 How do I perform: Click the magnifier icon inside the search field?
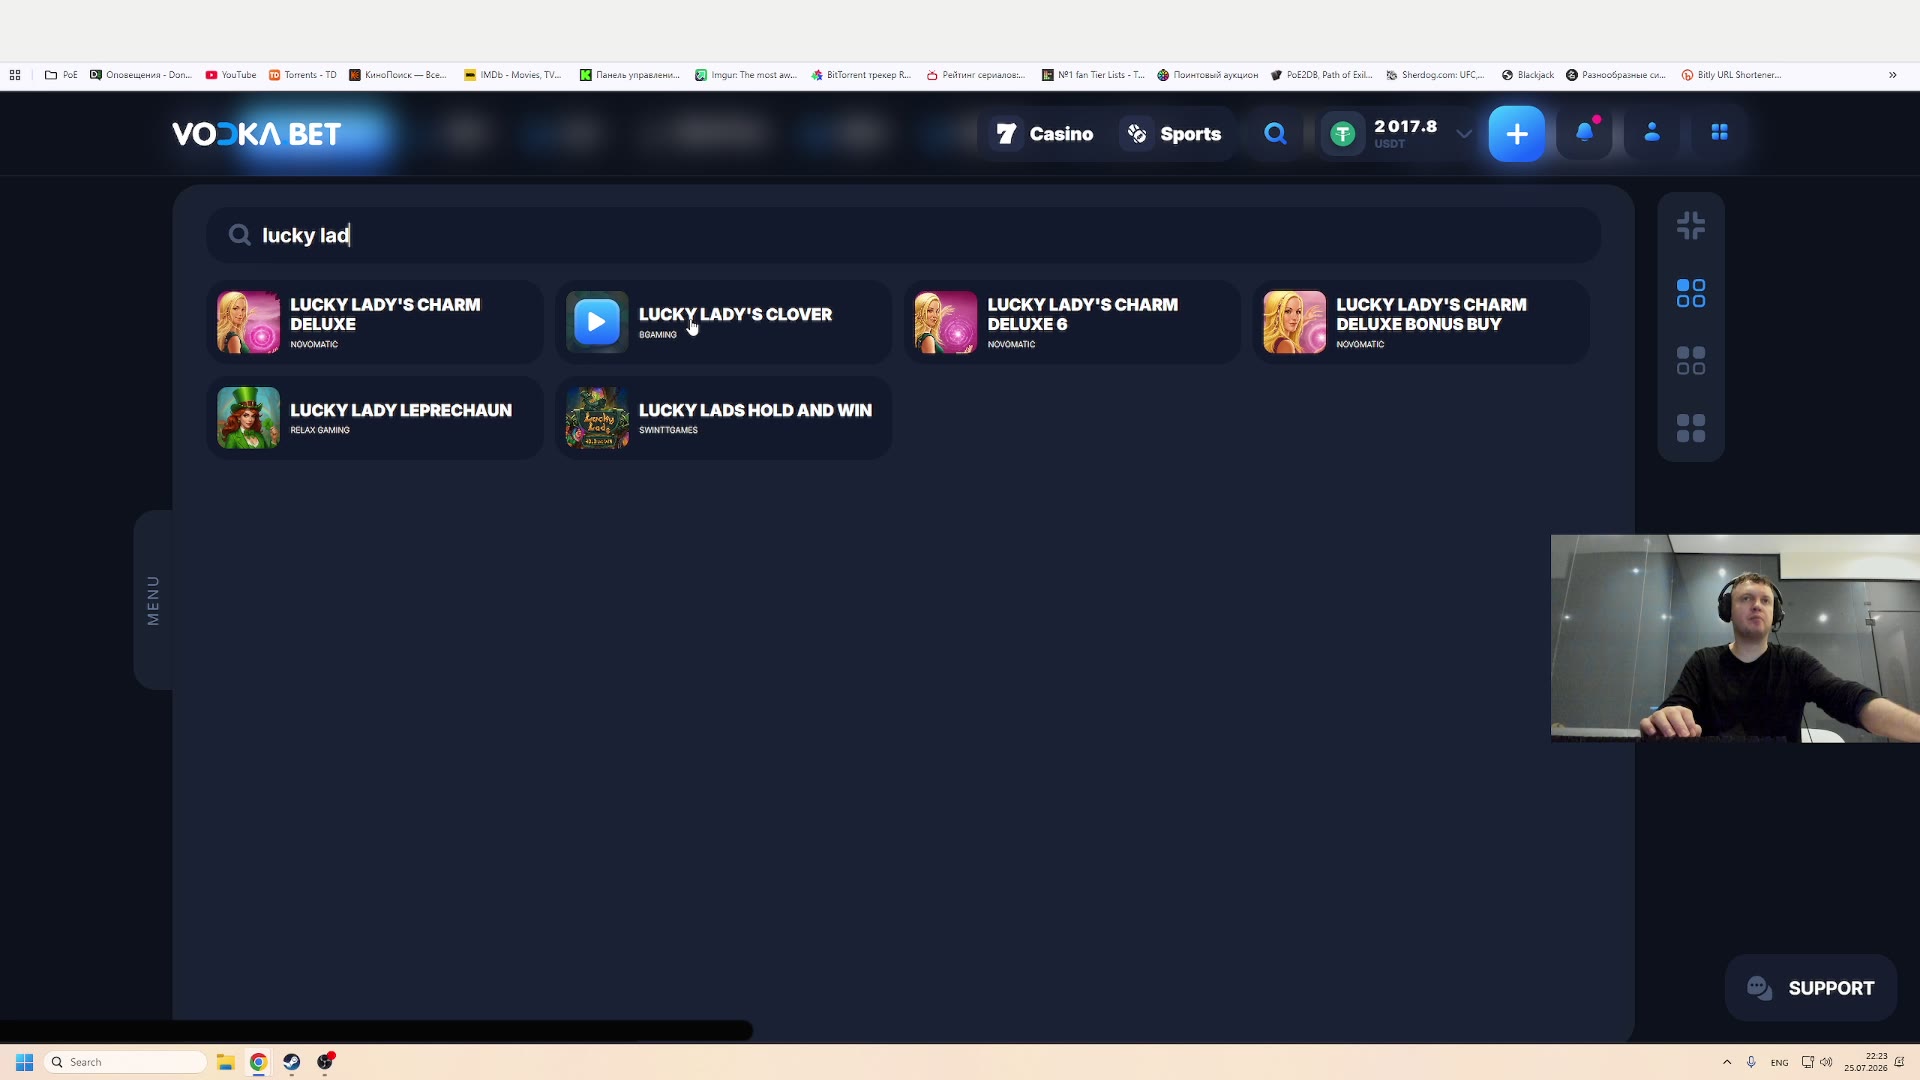click(x=239, y=235)
